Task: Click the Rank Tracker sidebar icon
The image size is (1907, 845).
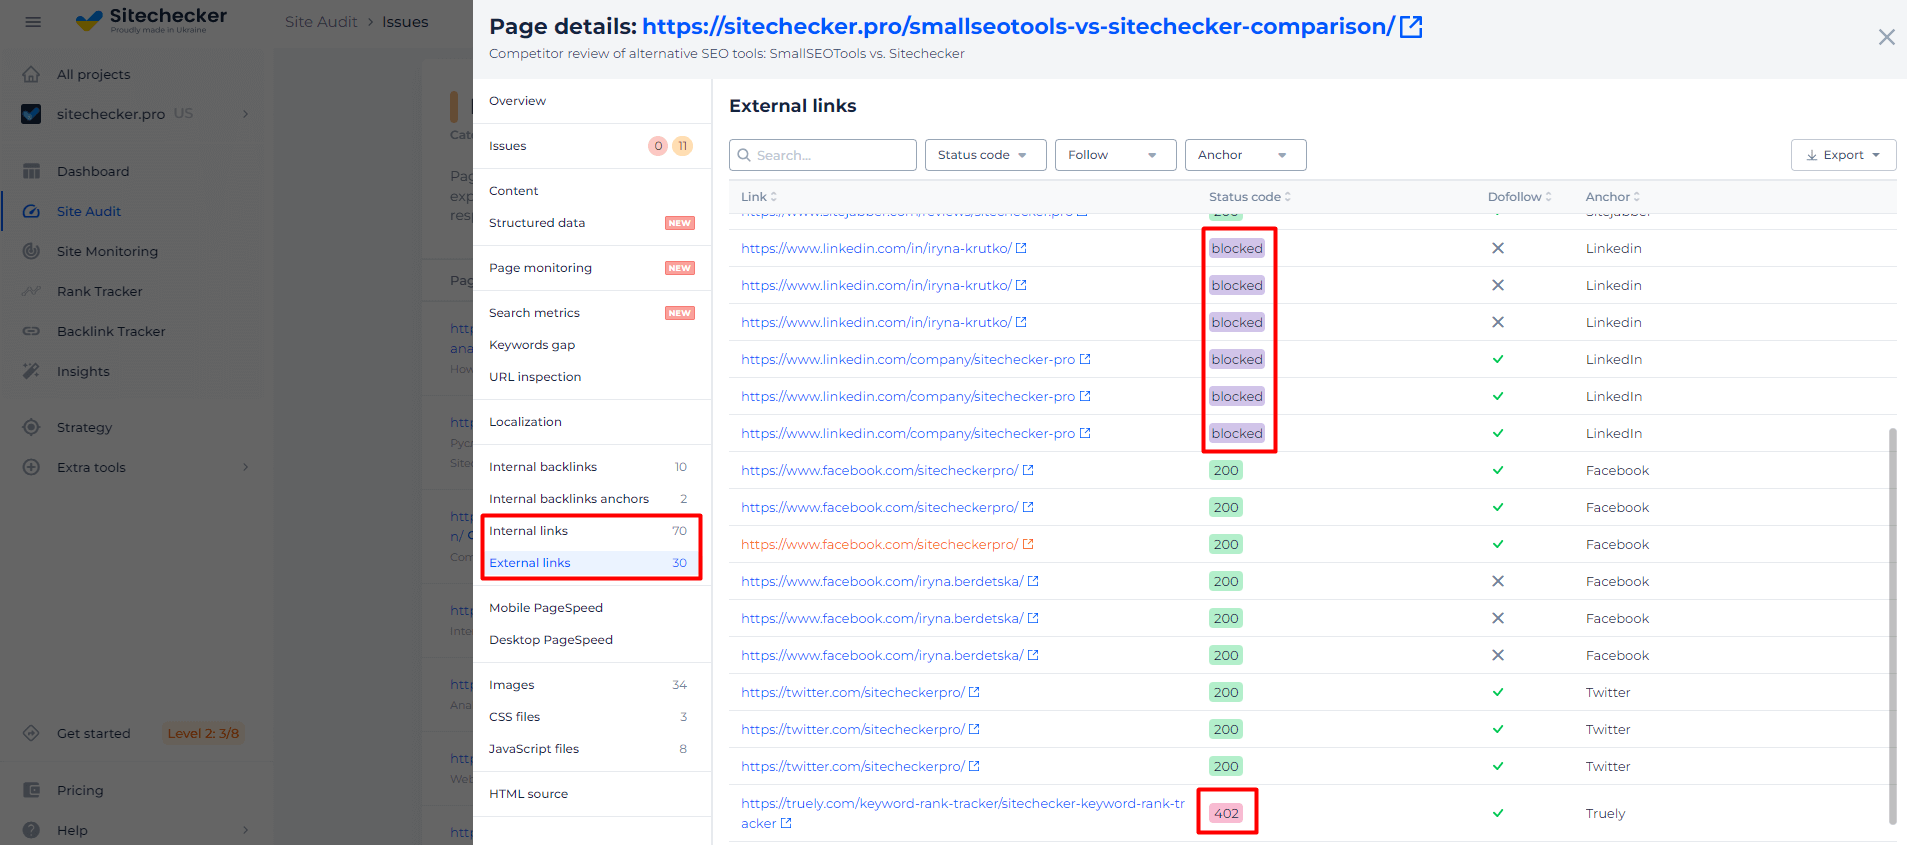Action: tap(32, 291)
